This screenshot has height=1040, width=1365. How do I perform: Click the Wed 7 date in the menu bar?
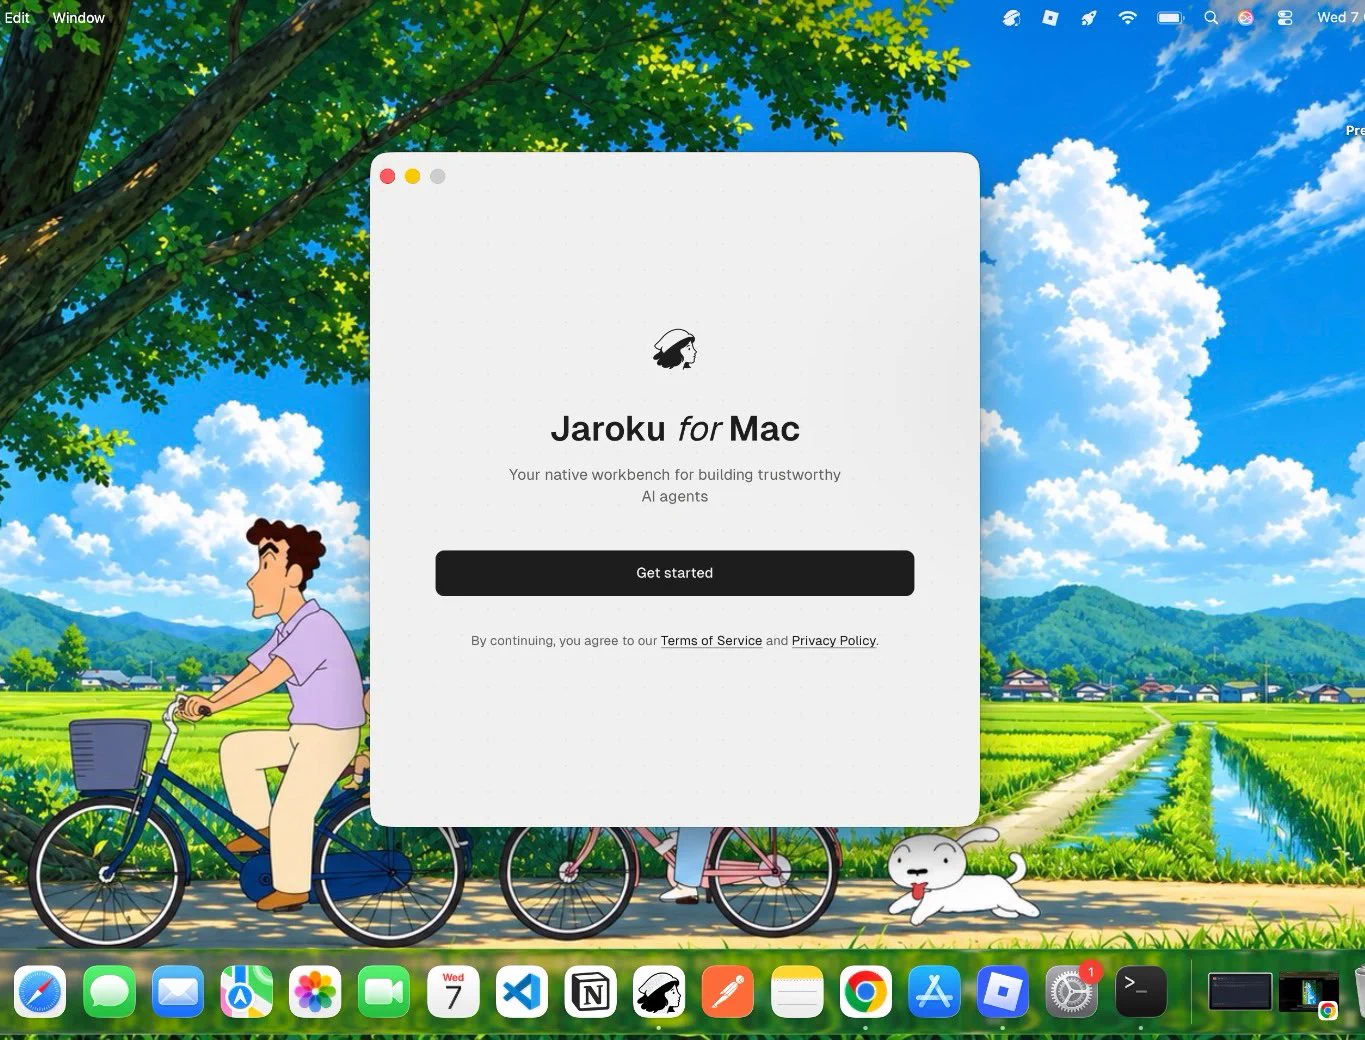pyautogui.click(x=1338, y=17)
